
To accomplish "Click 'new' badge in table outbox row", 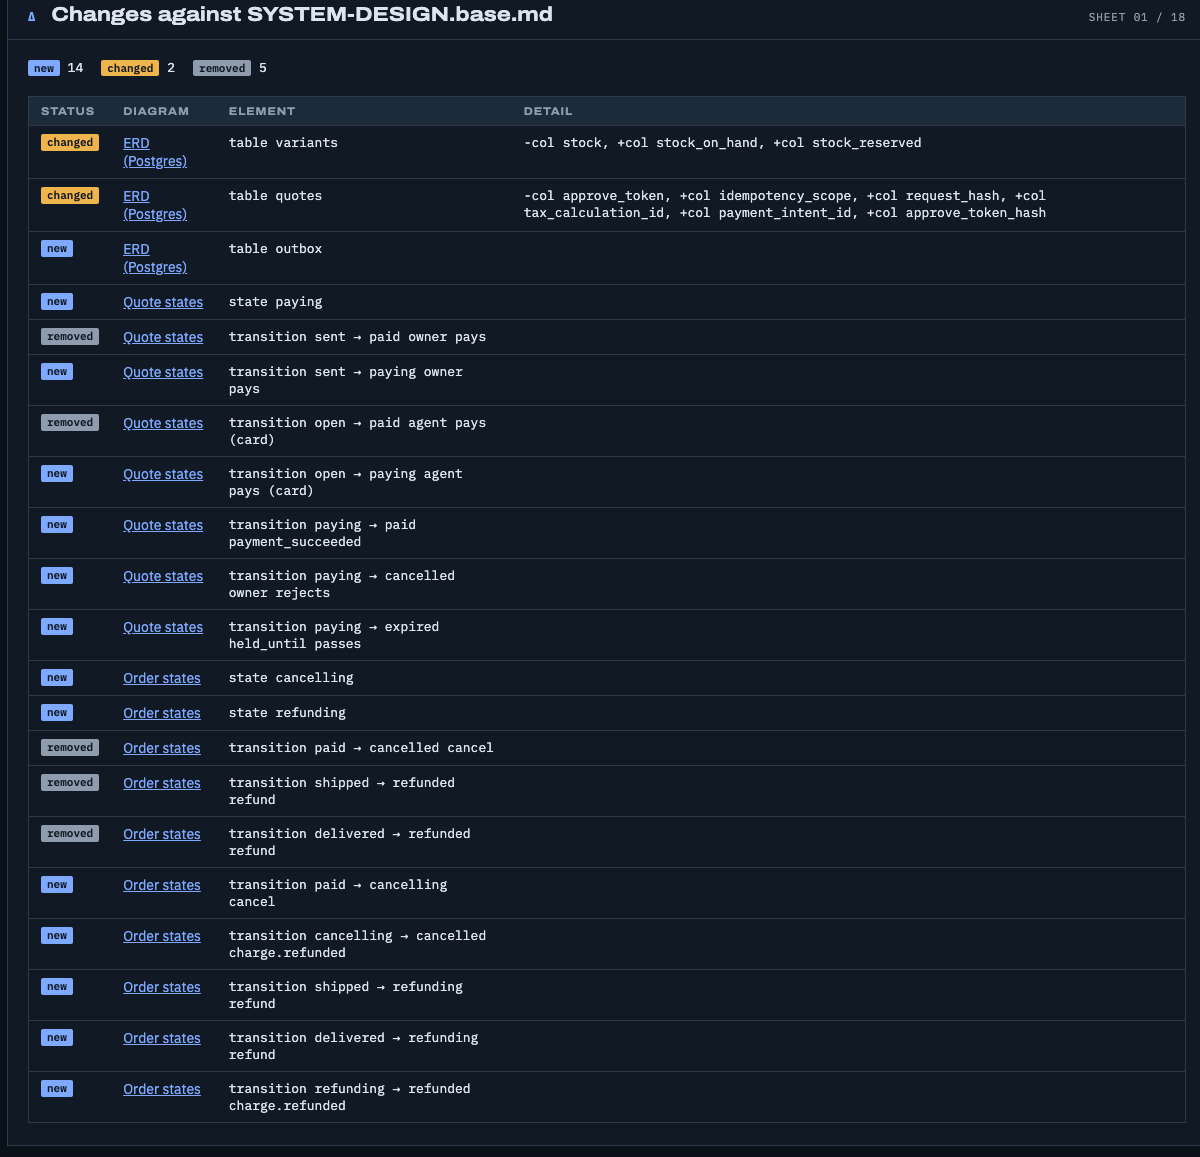I will point(57,249).
